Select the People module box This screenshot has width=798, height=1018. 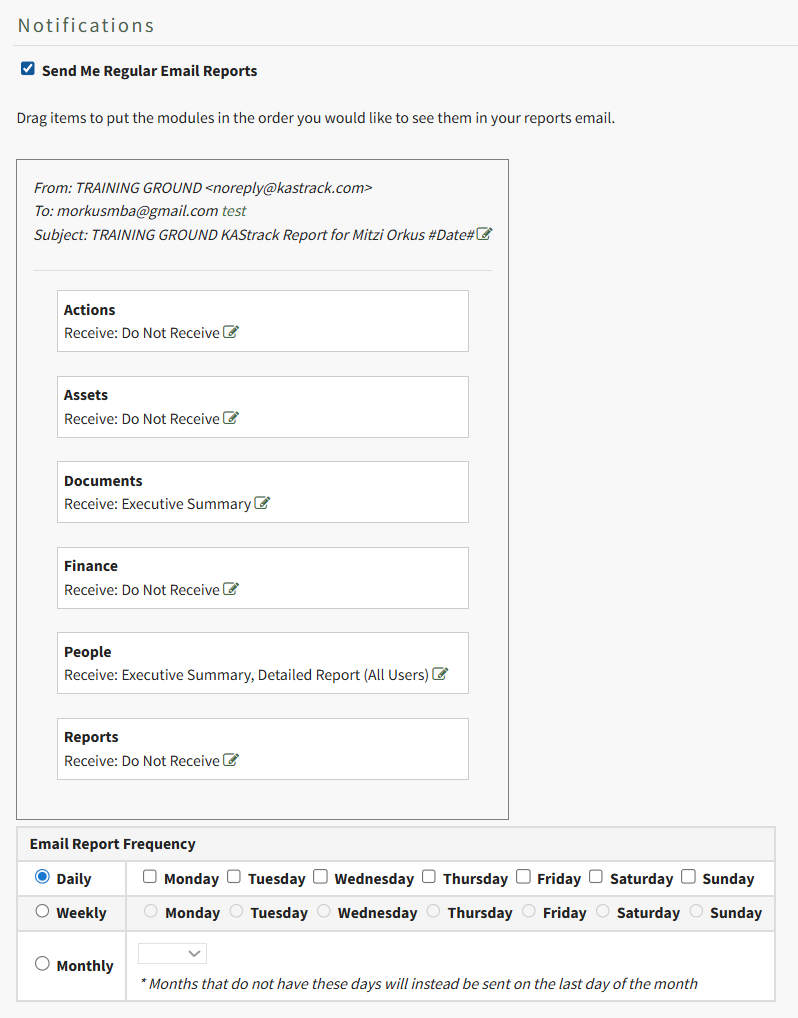click(262, 663)
